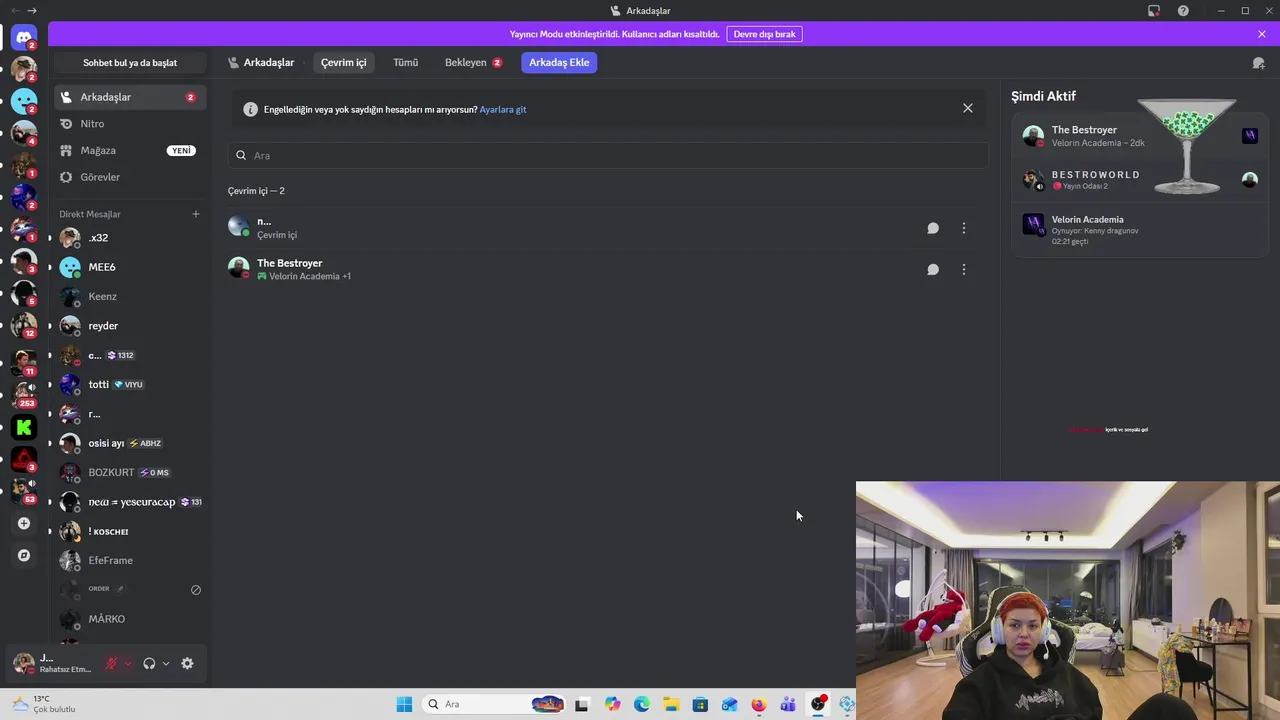
Task: Open DM with MÄRKO
Action: 130,619
